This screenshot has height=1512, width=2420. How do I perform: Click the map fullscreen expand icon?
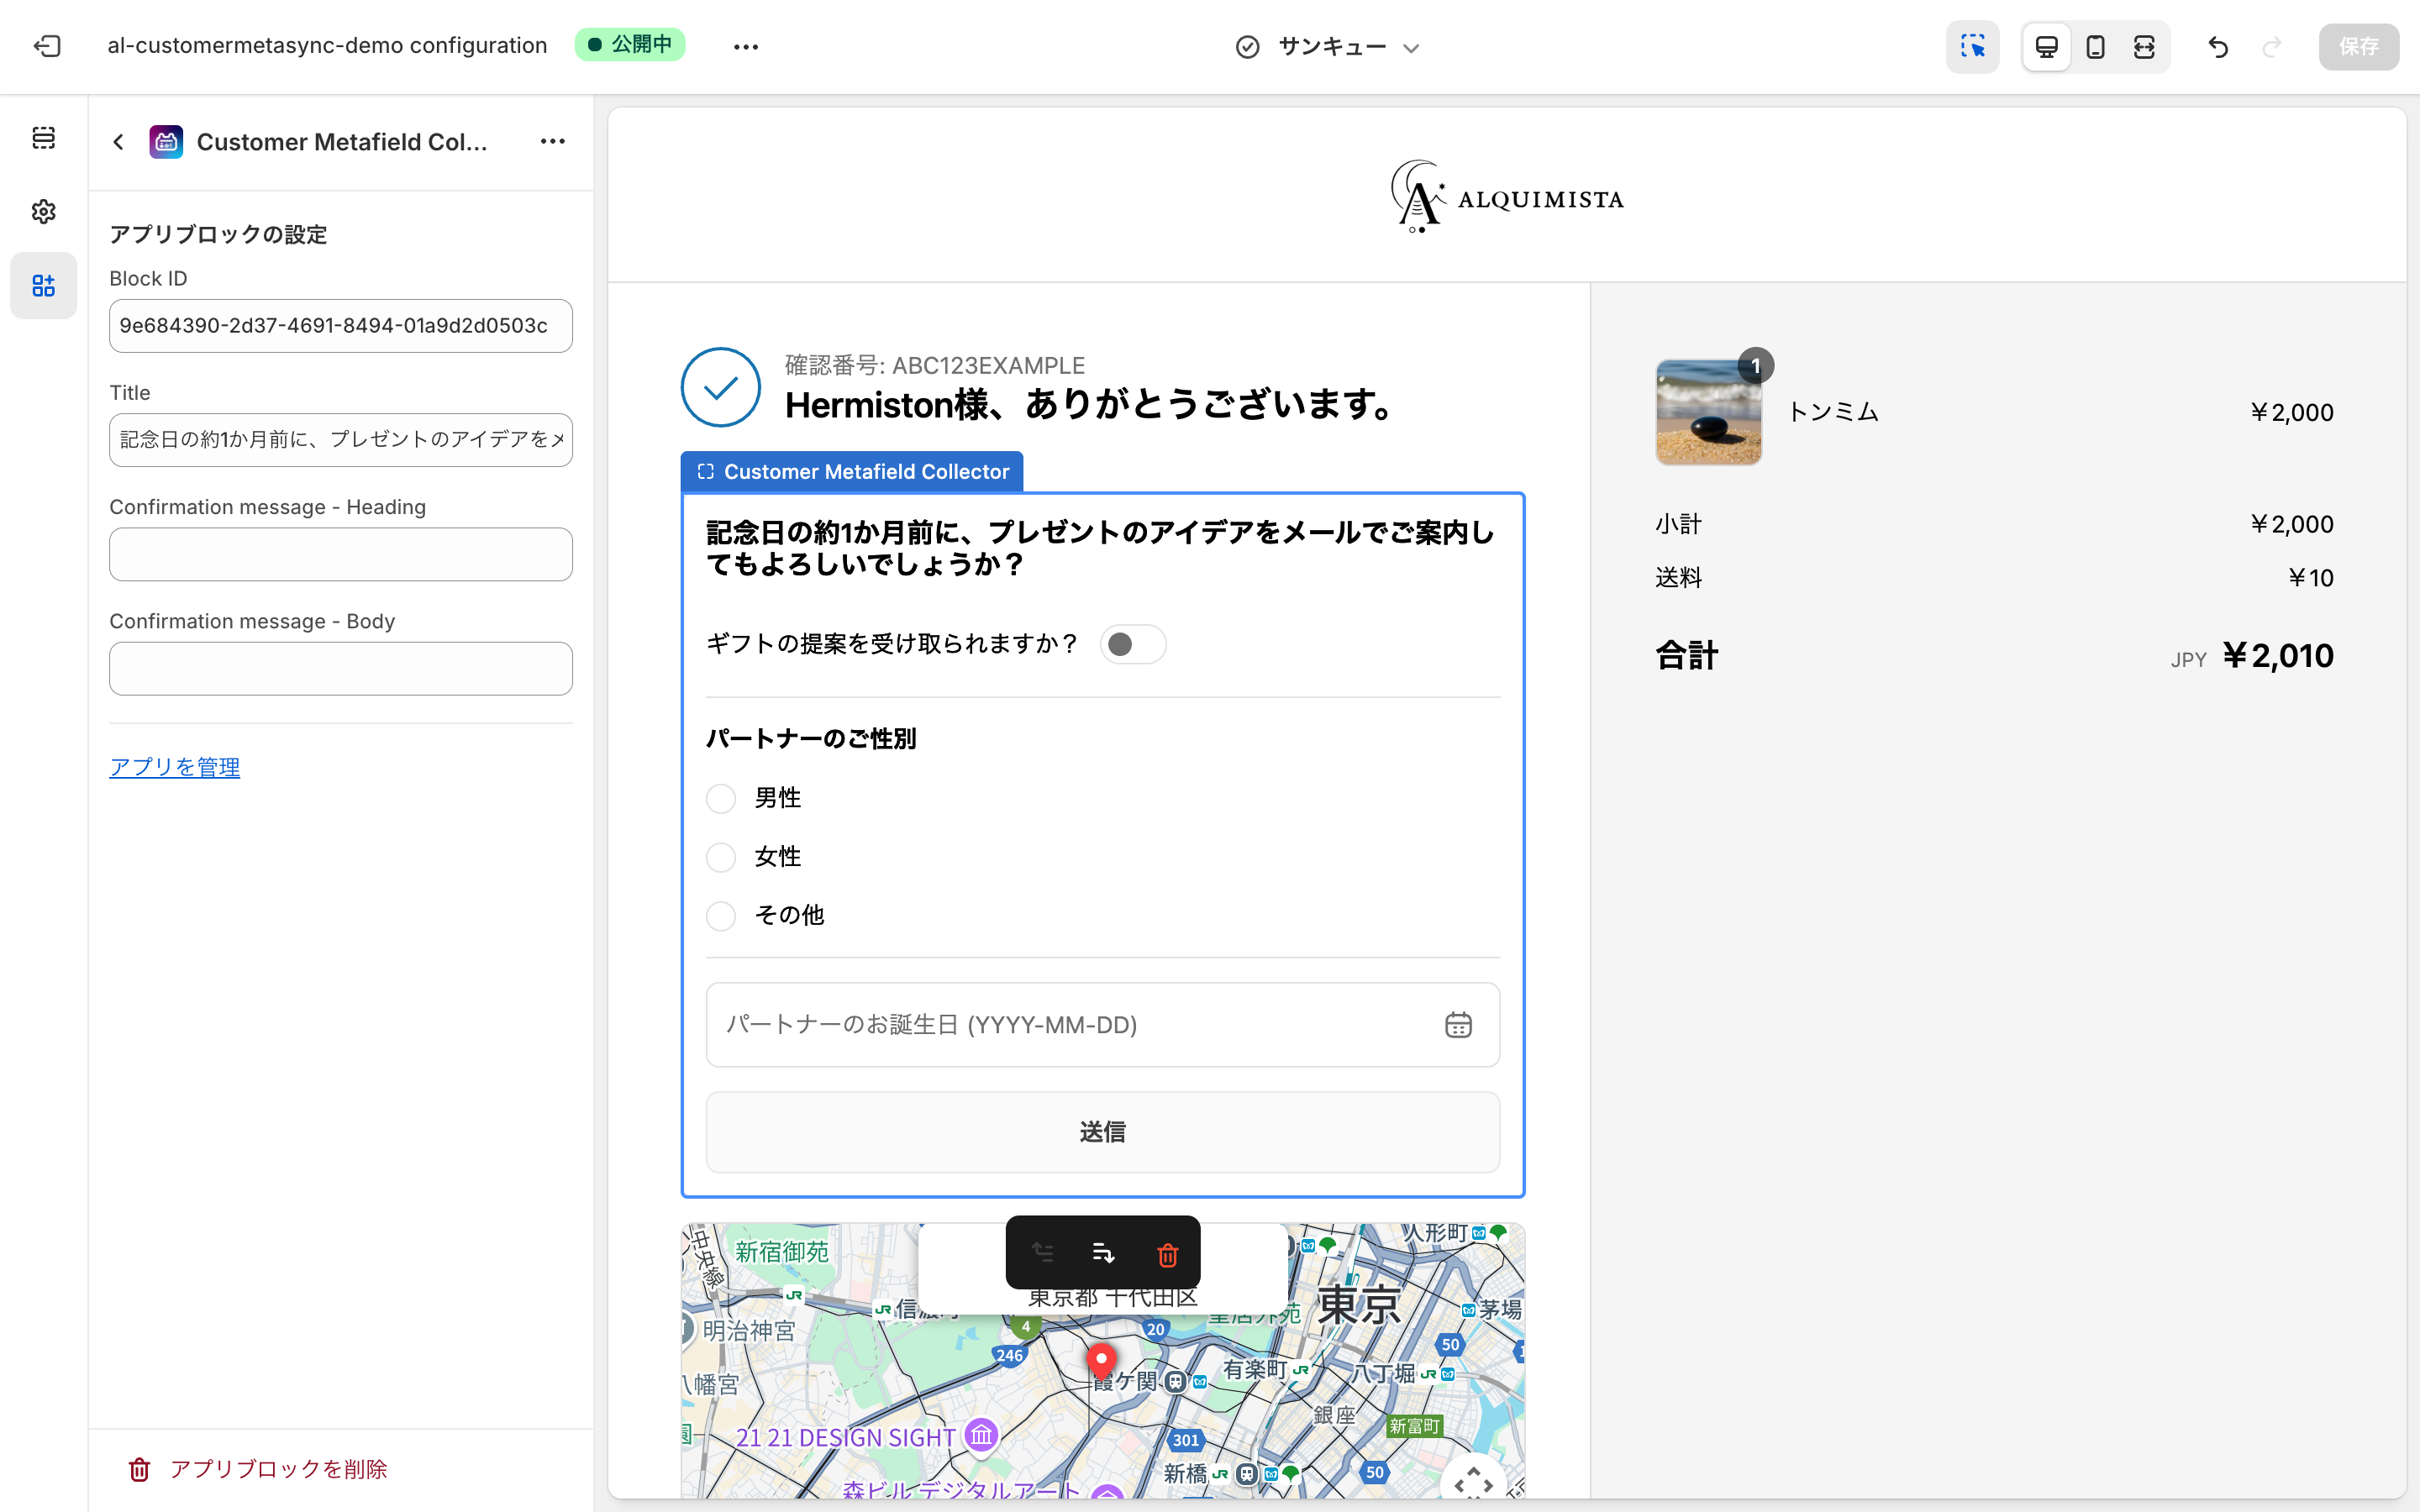coord(1474,1483)
